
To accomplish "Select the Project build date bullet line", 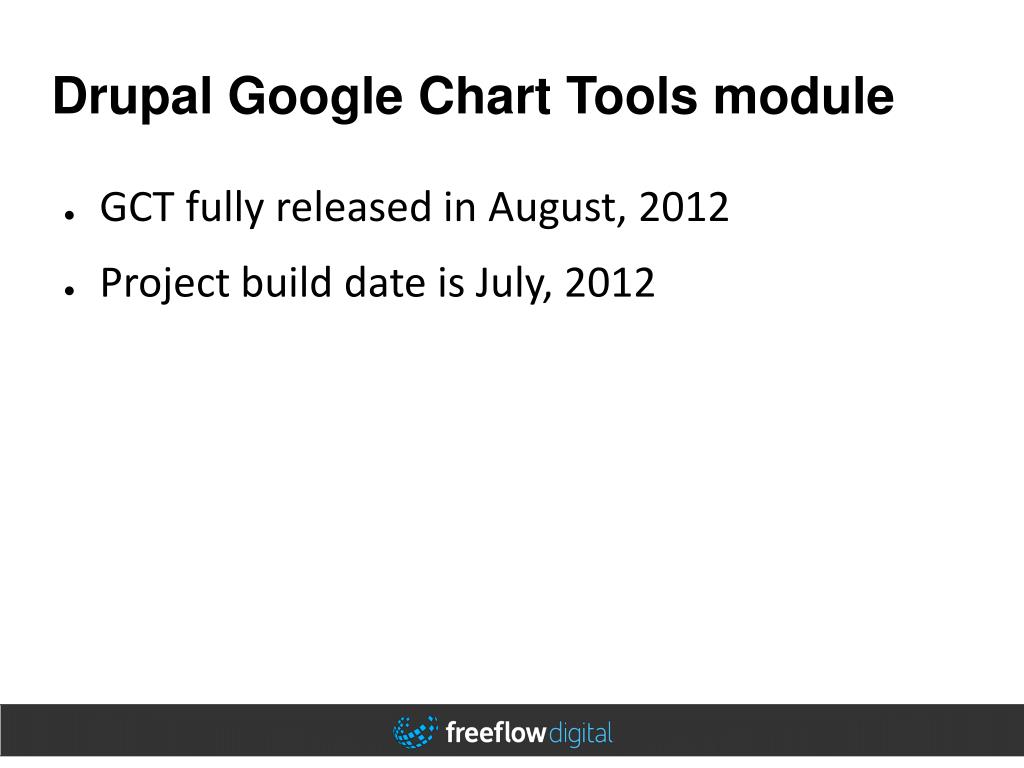I will [x=377, y=283].
